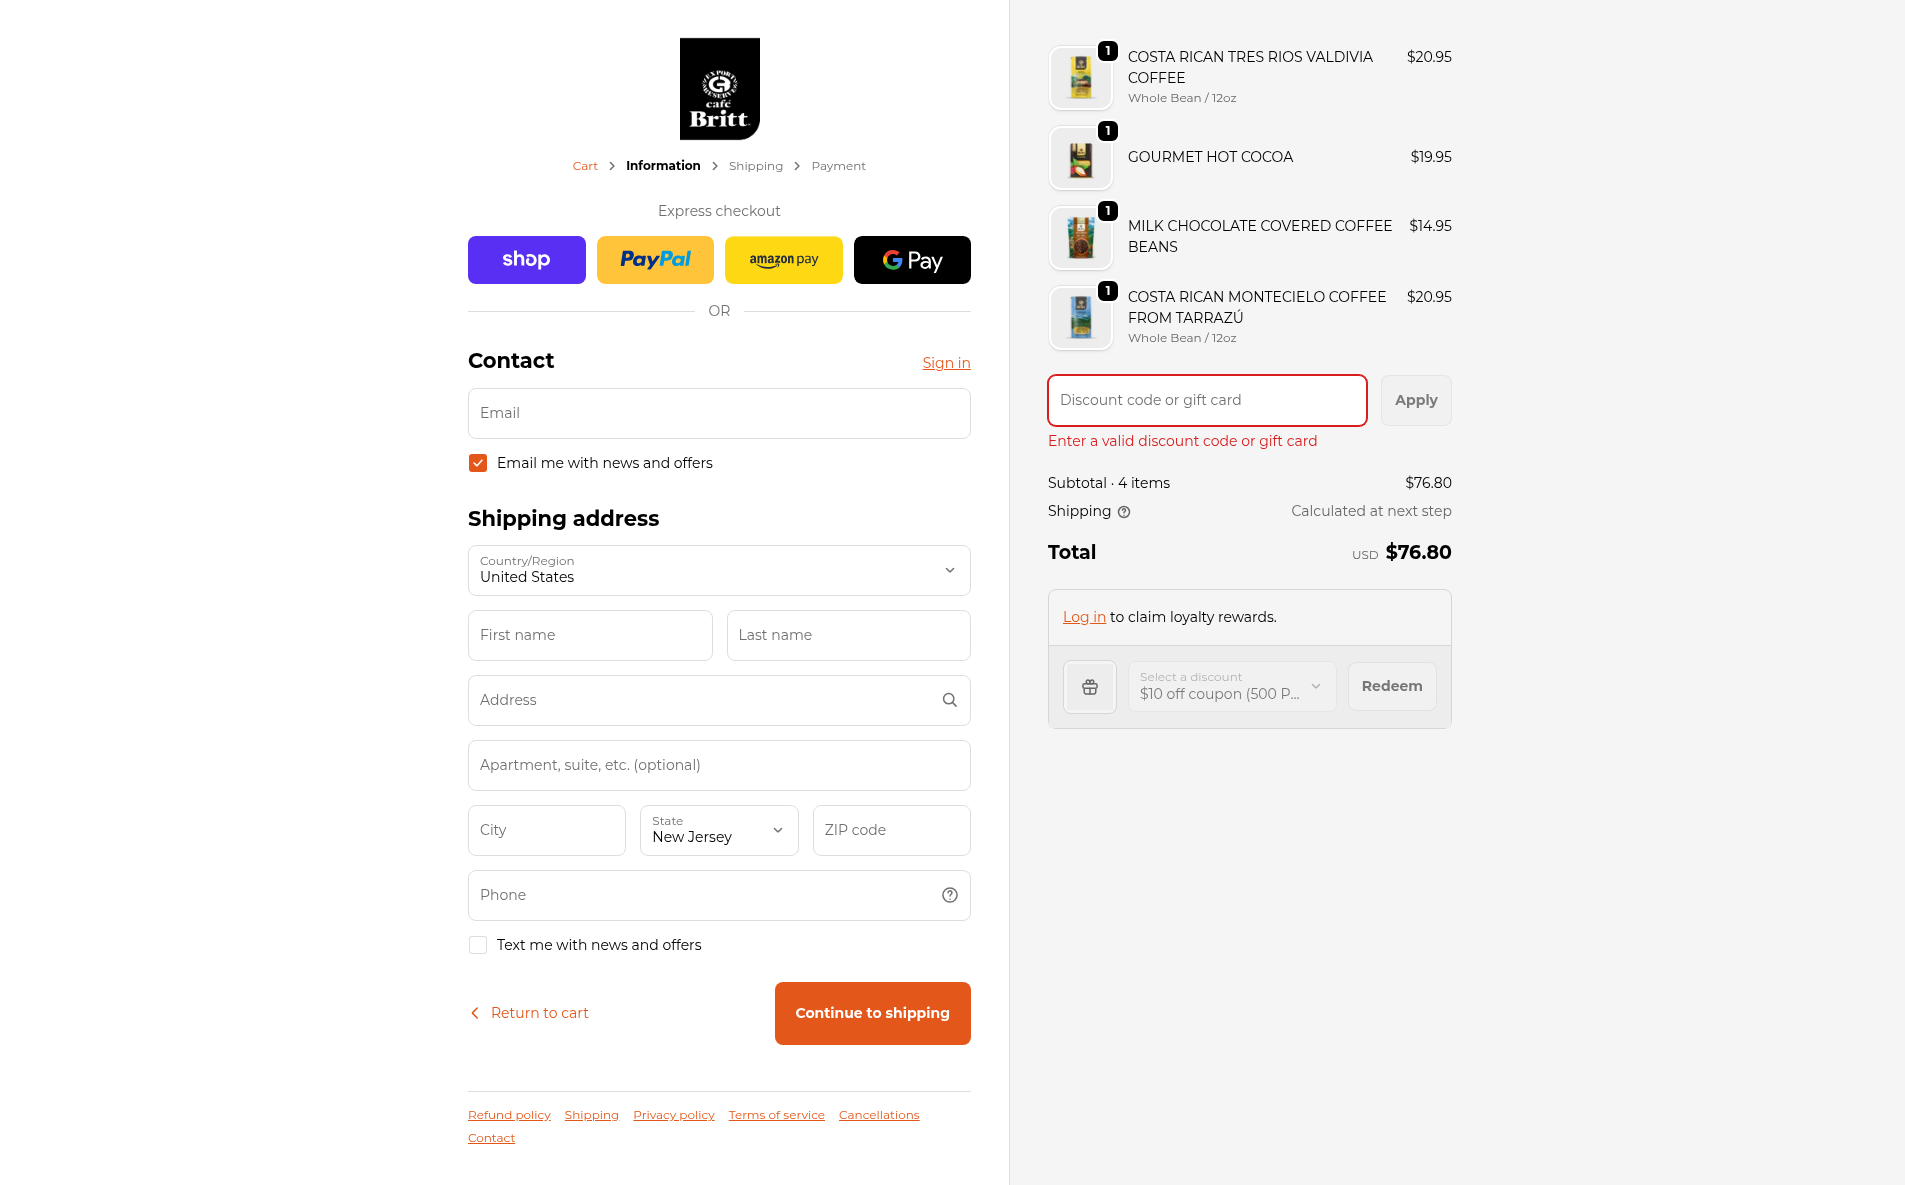This screenshot has height=1185, width=1905.
Task: Enable Text me with news and offers
Action: pos(478,945)
